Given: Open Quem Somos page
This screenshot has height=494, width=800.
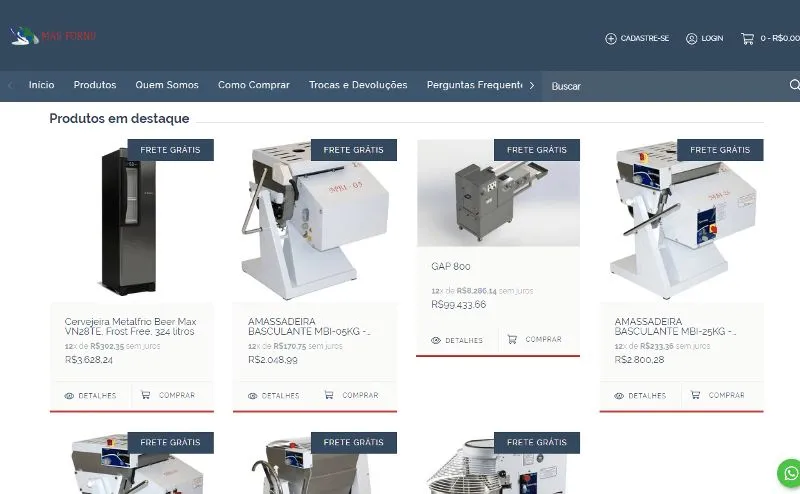Looking at the screenshot, I should tap(167, 85).
